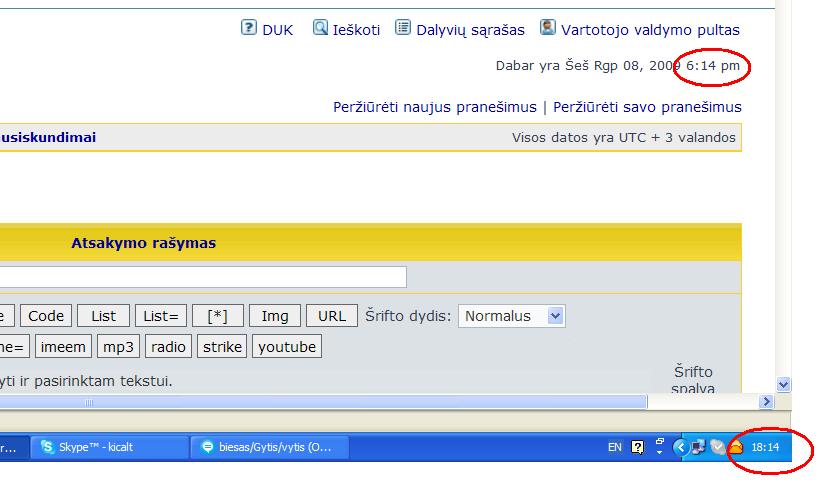834x498 pixels.
Task: Click the Vartotojo valdymo pultas user icon
Action: pos(548,28)
